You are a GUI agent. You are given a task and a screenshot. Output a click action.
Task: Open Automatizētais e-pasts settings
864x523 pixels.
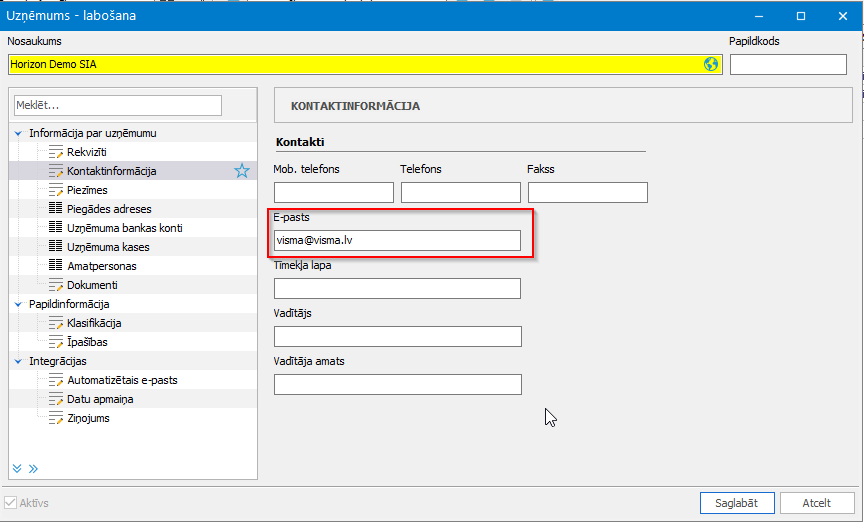[122, 380]
